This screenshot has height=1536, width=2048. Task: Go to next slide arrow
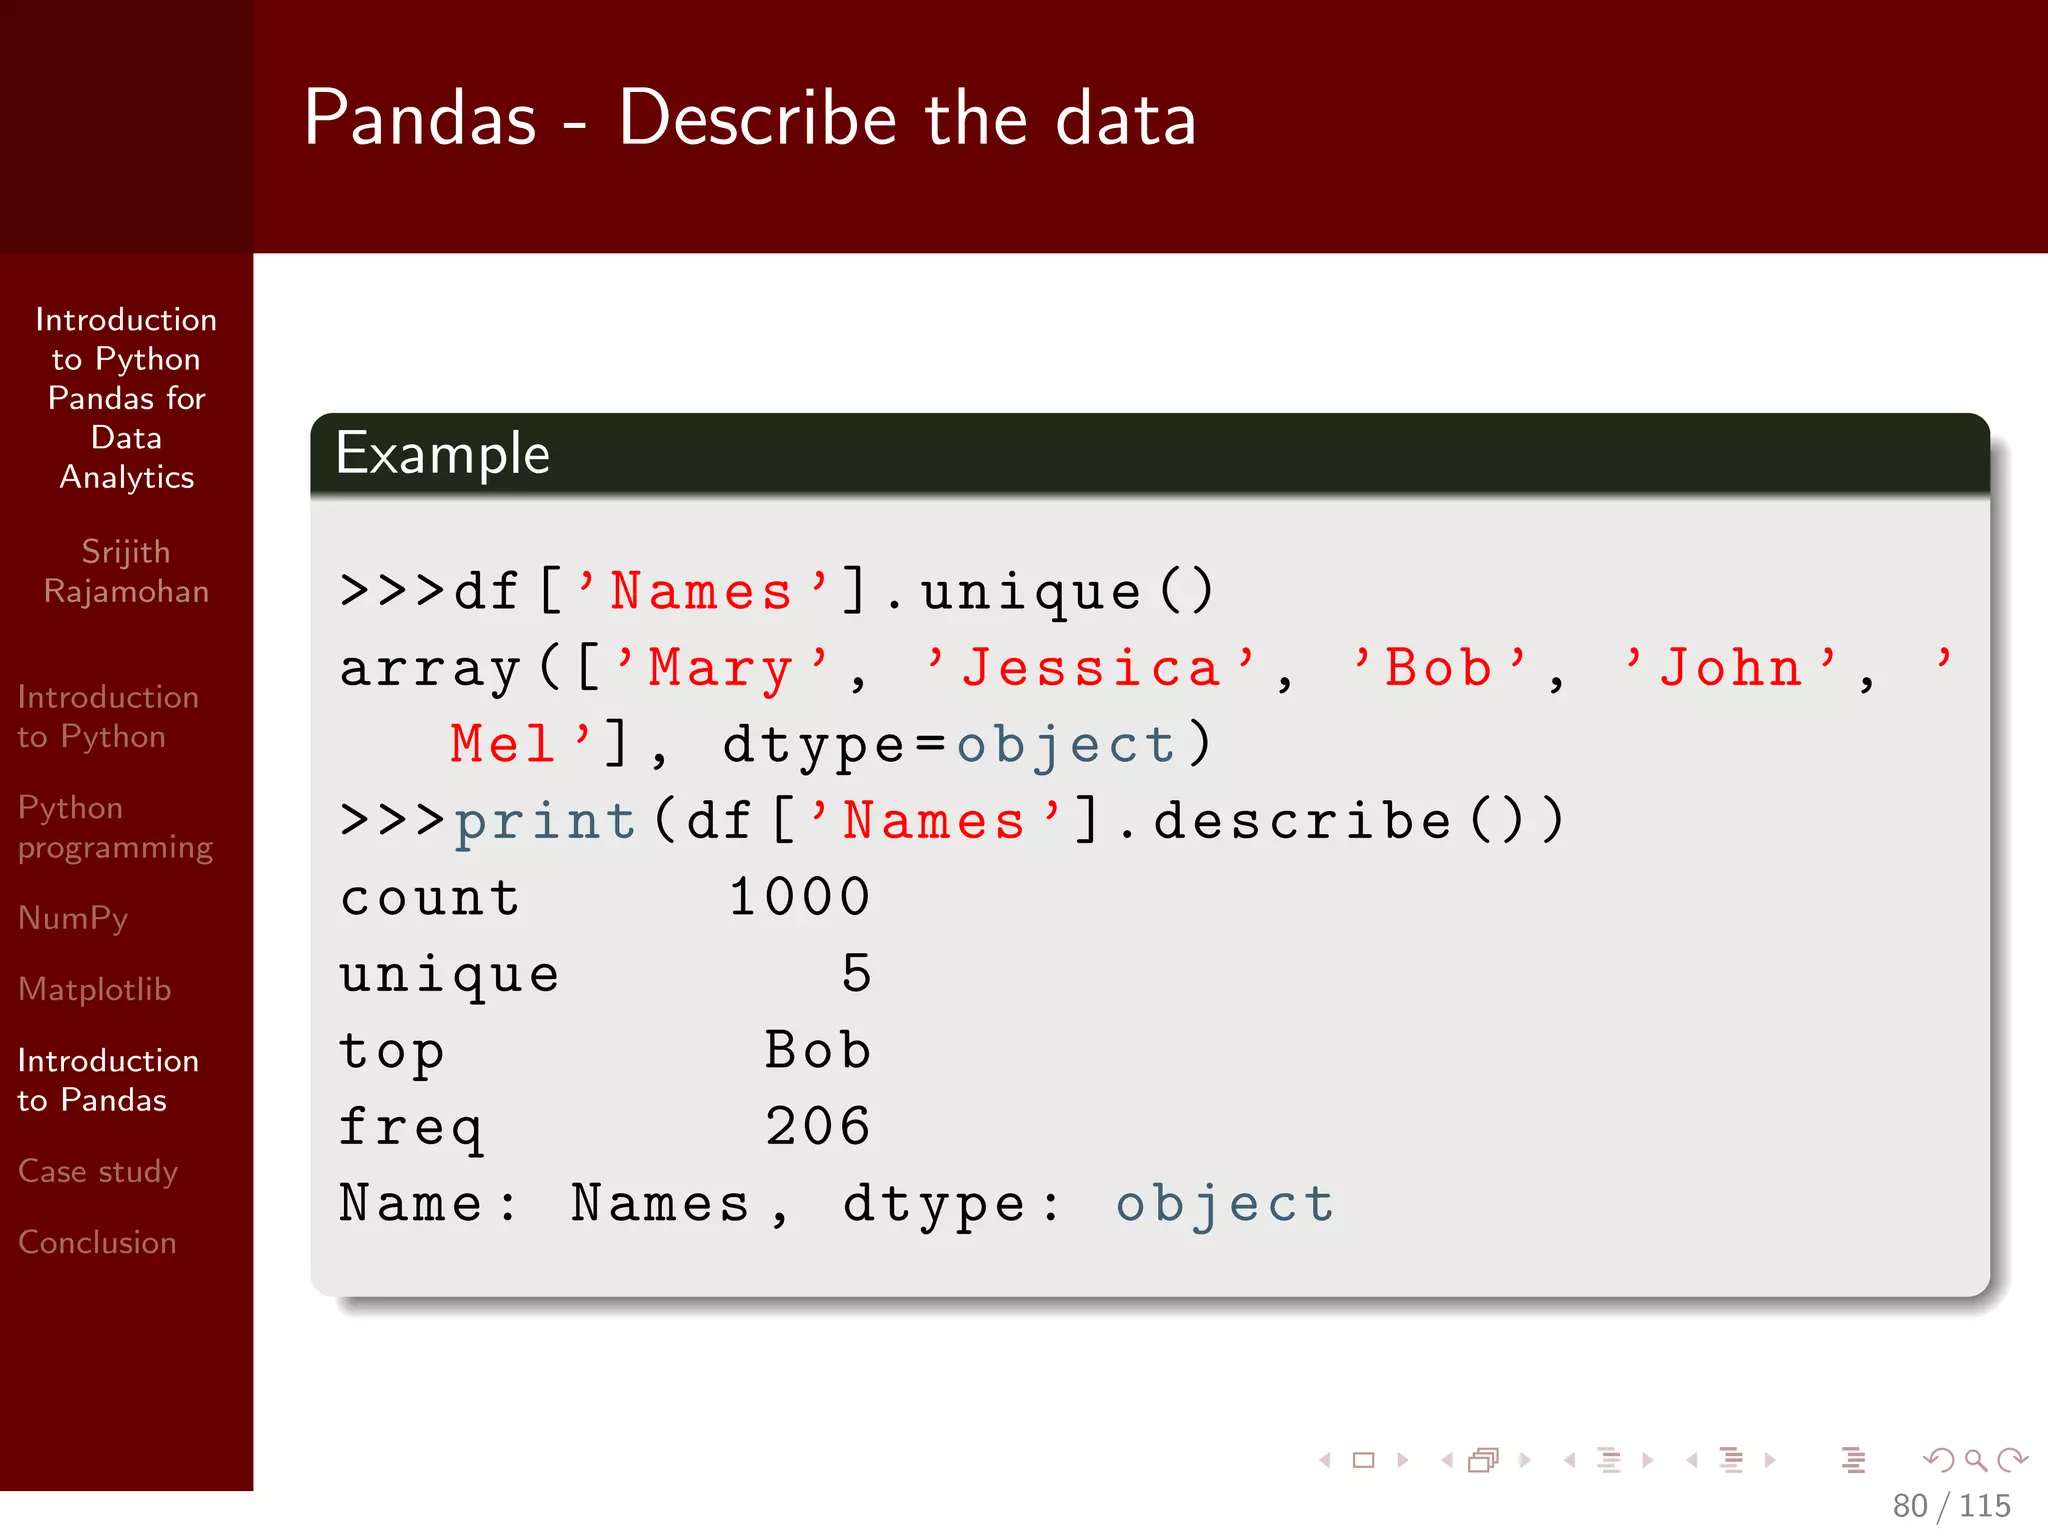pos(1403,1461)
